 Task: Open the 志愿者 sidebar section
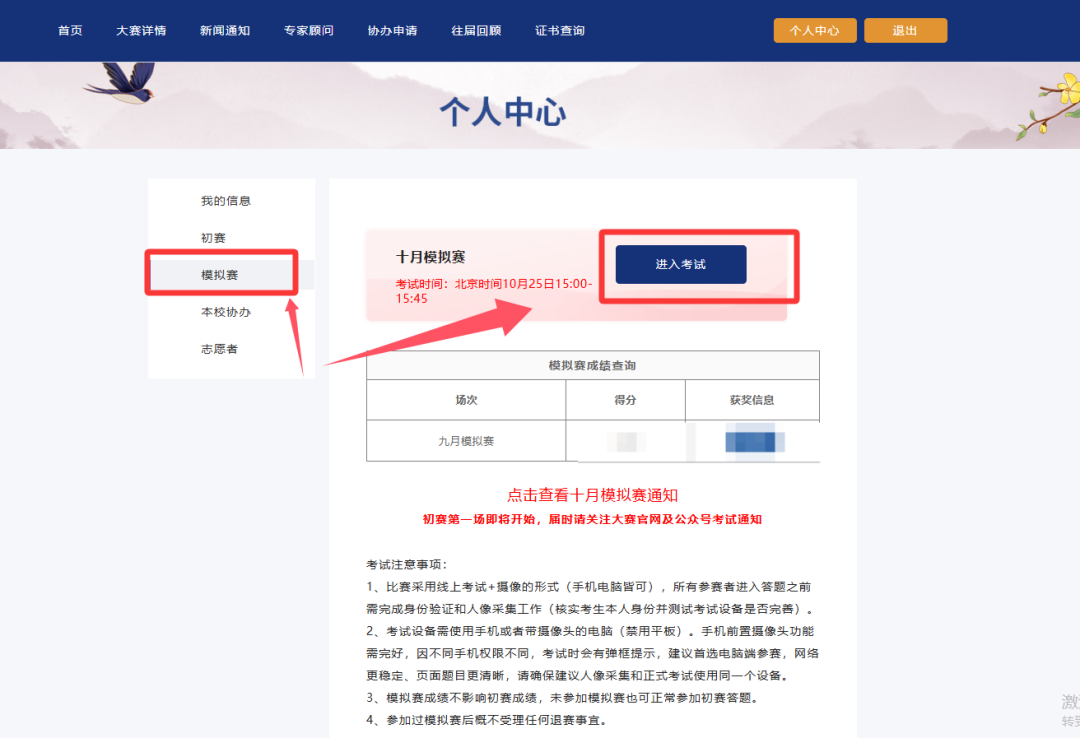tap(219, 349)
